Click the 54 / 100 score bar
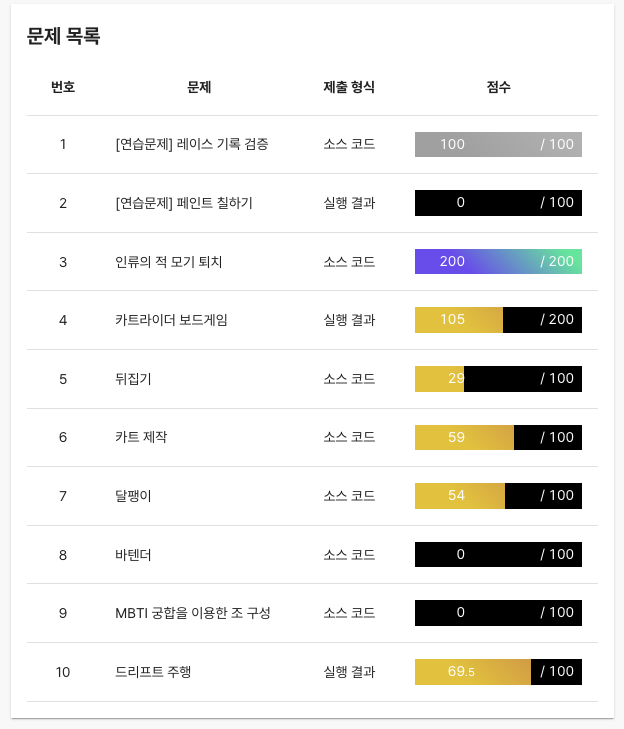The image size is (624, 729). click(498, 496)
